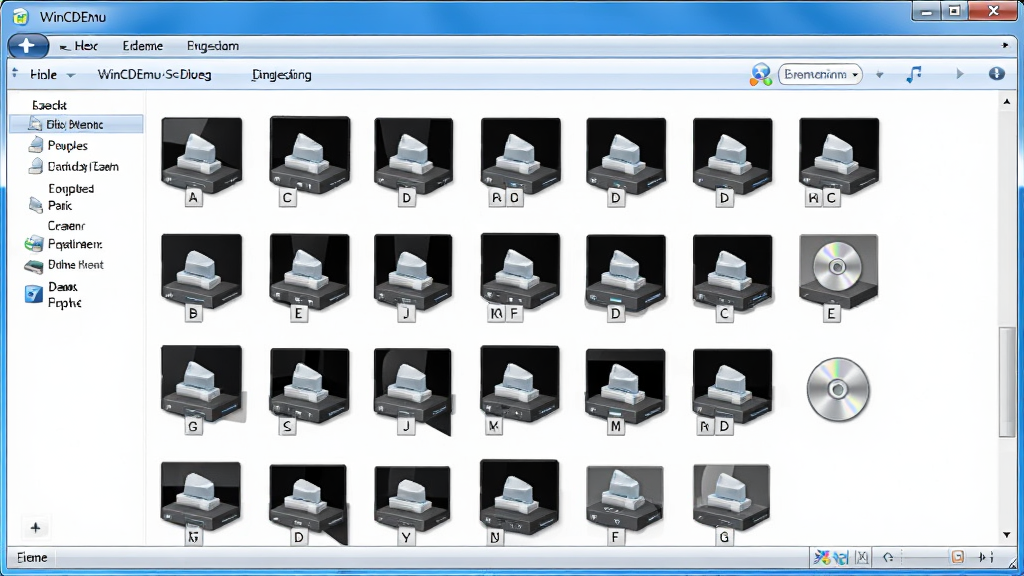Screen dimensions: 1024x576
Task: Select the virtual drive labeled R C
Action: click(x=839, y=161)
